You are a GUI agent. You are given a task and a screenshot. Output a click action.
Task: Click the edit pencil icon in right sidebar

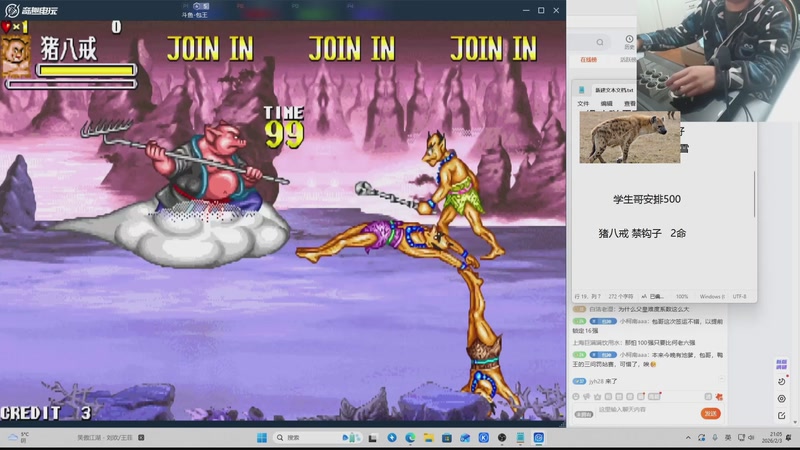coord(781,416)
